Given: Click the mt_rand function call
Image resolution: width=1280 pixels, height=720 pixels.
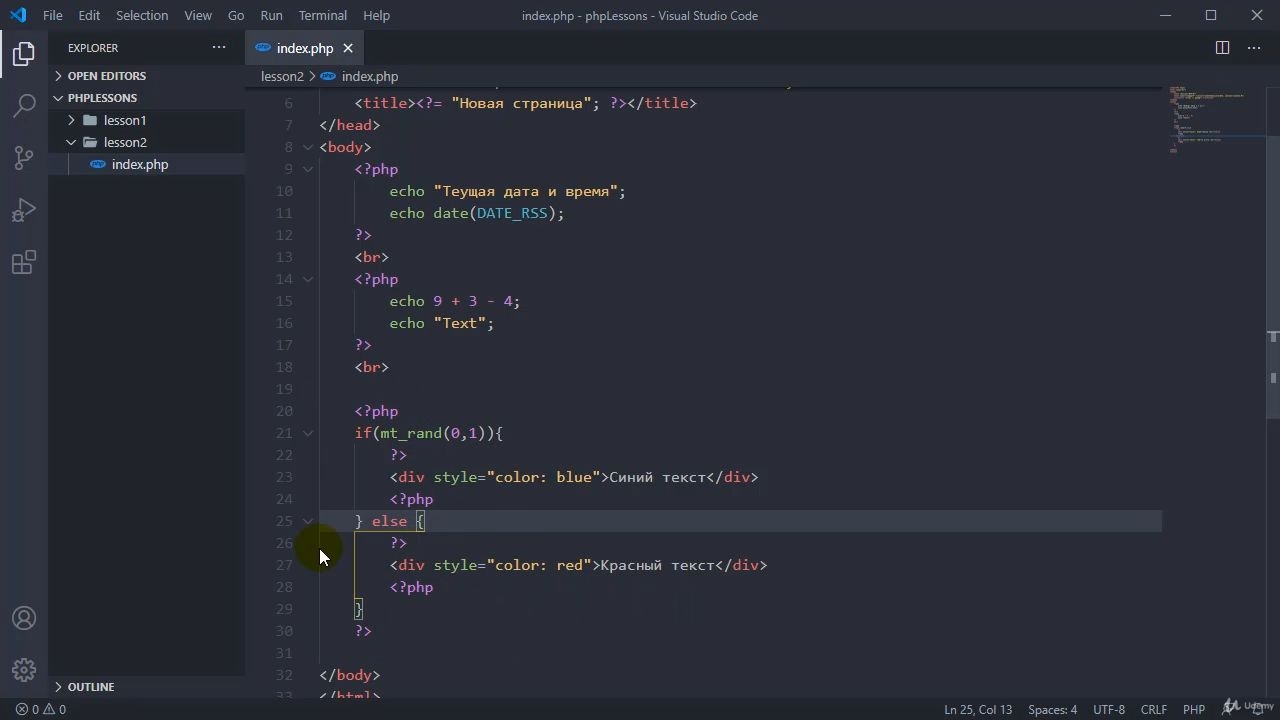Looking at the screenshot, I should tap(411, 433).
